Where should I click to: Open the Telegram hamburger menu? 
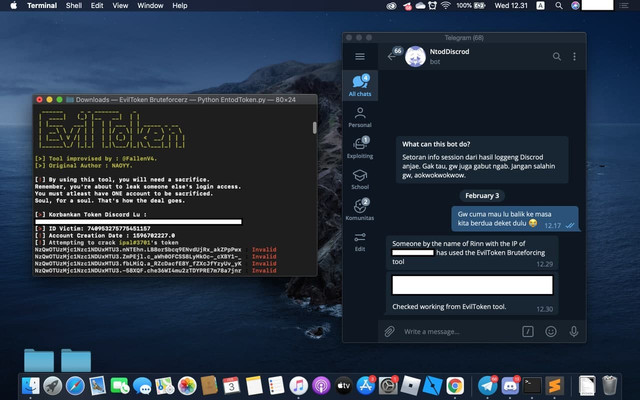click(x=360, y=56)
